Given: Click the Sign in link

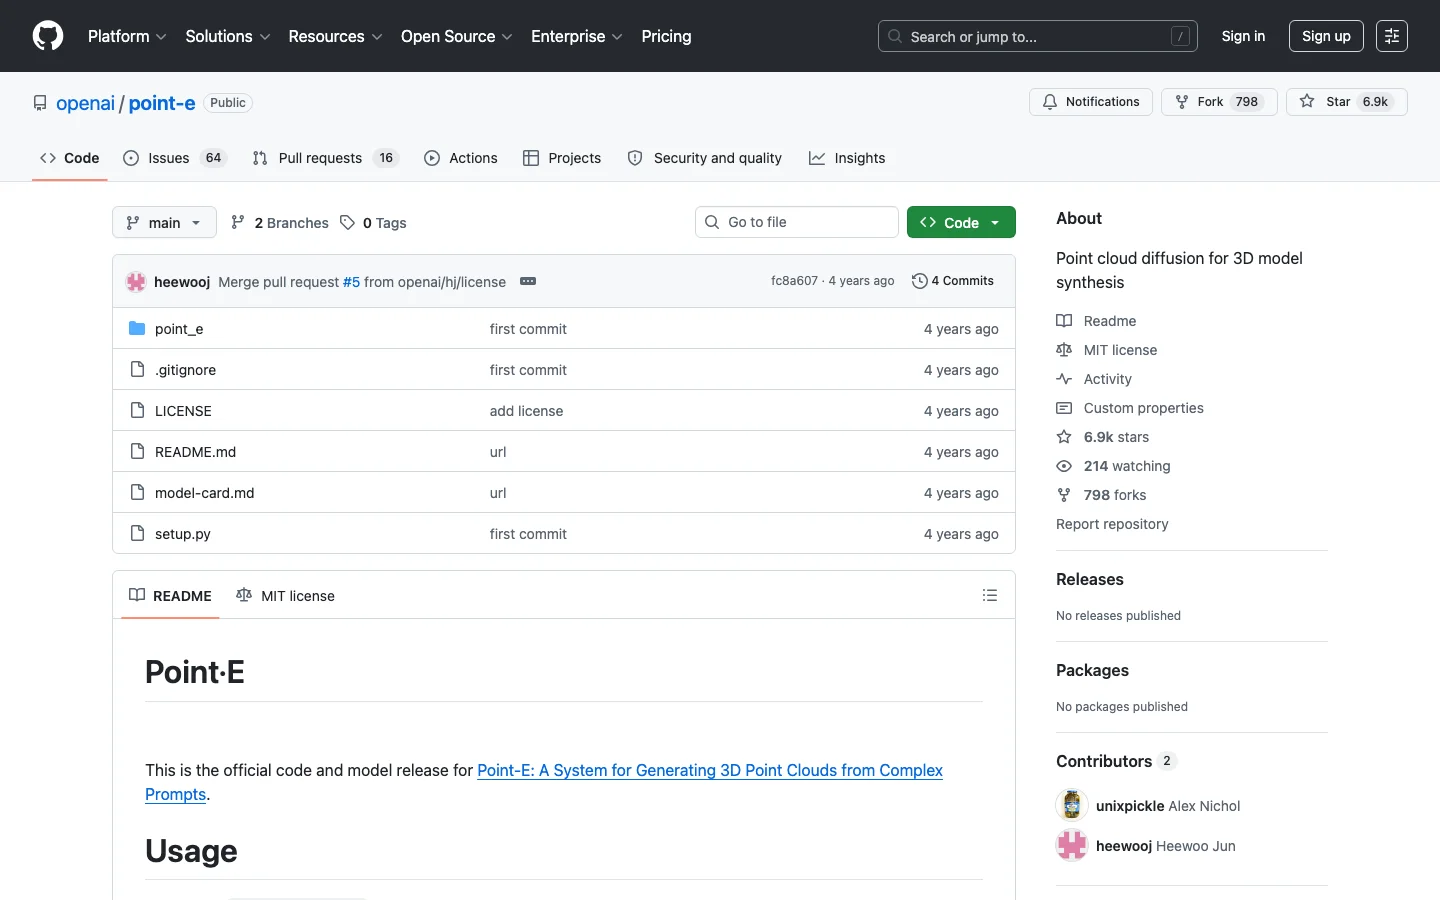Looking at the screenshot, I should click(x=1243, y=36).
